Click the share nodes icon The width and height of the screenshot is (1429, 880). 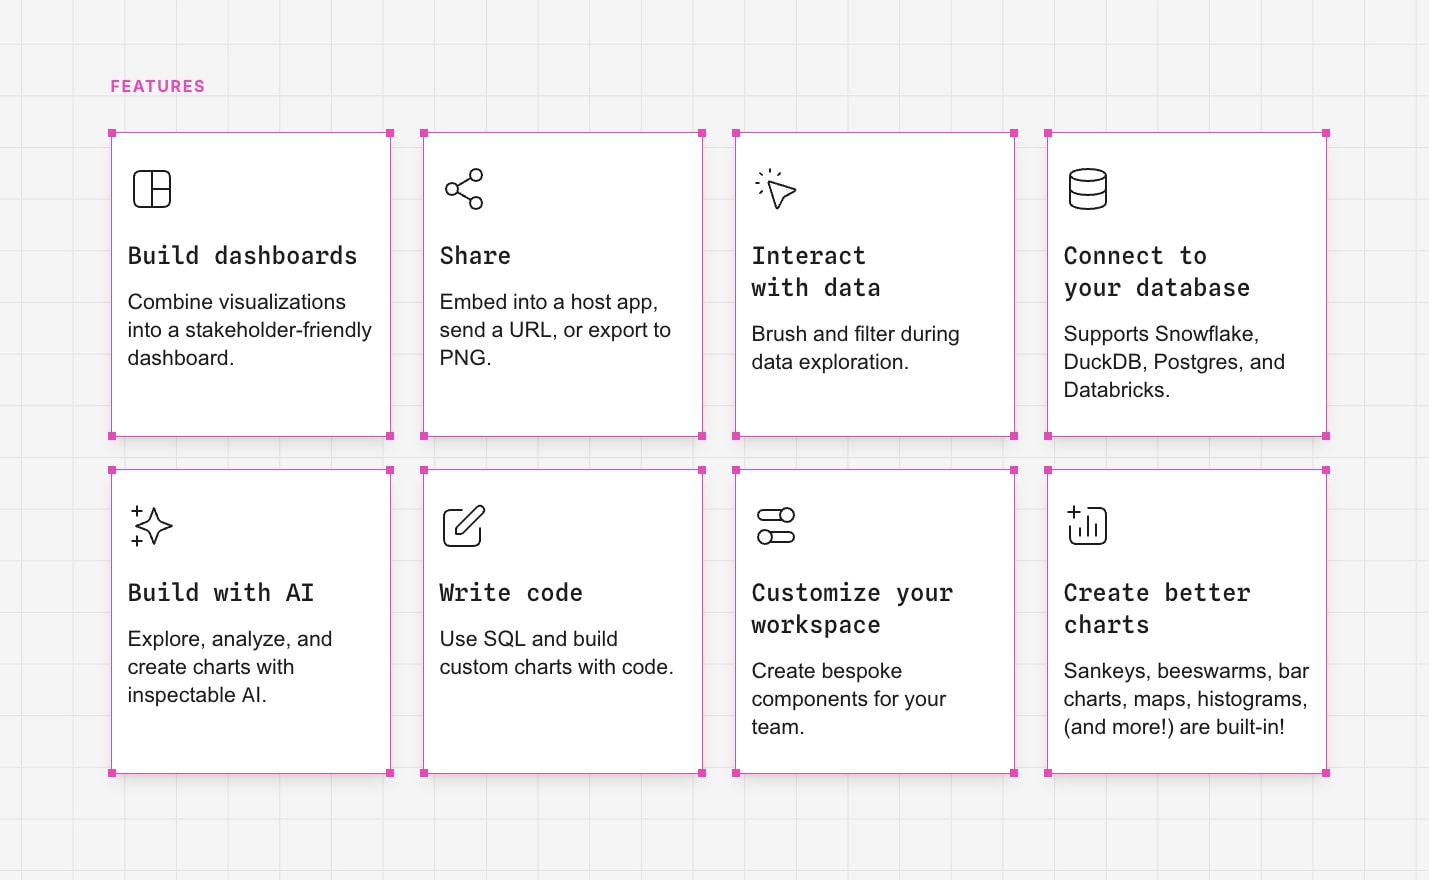pos(464,189)
